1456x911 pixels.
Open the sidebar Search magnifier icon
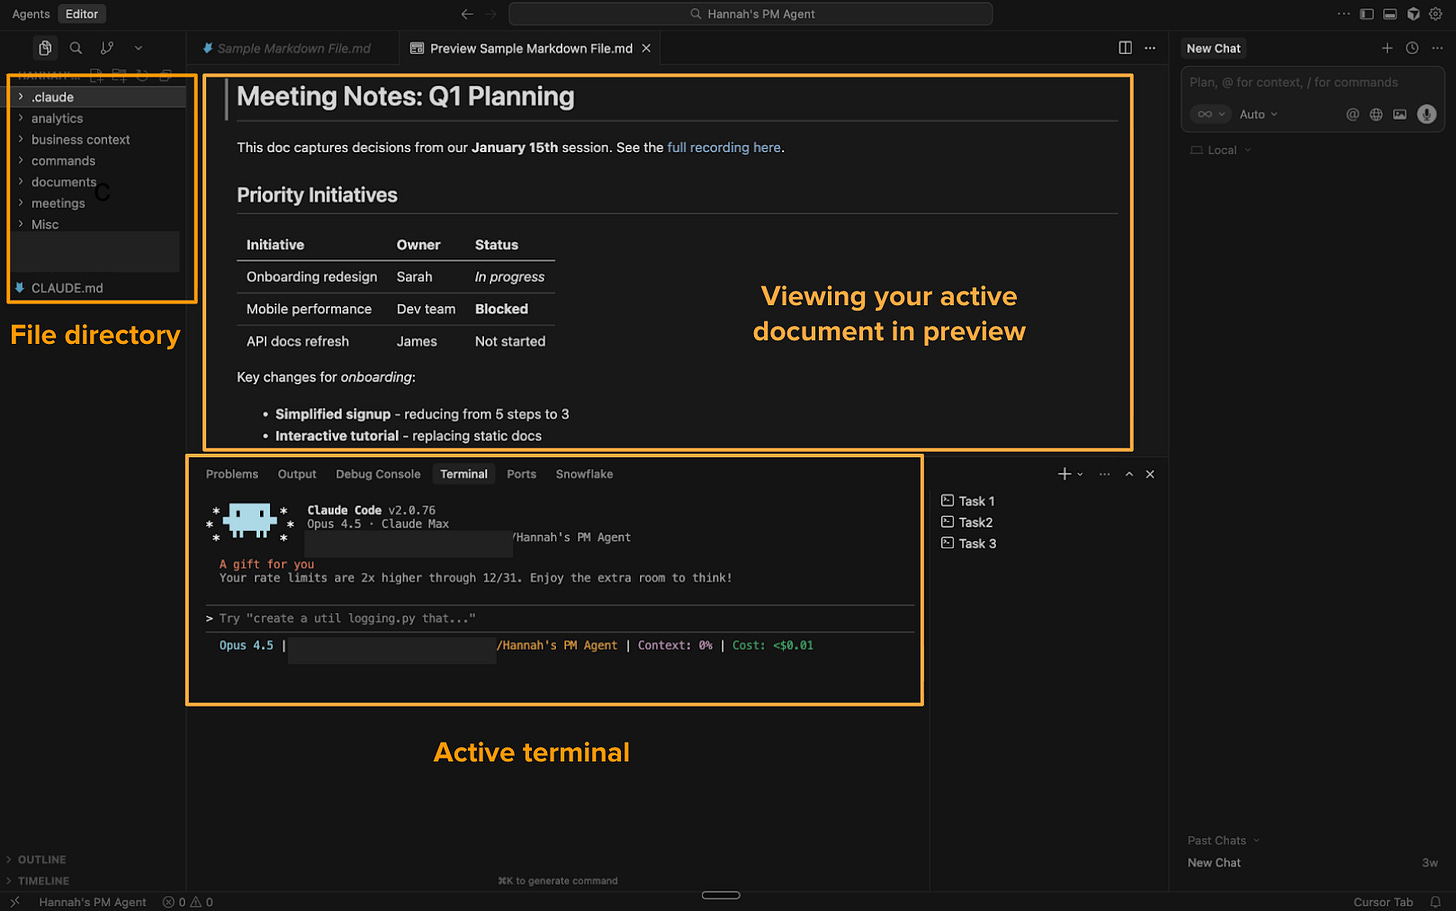point(76,48)
